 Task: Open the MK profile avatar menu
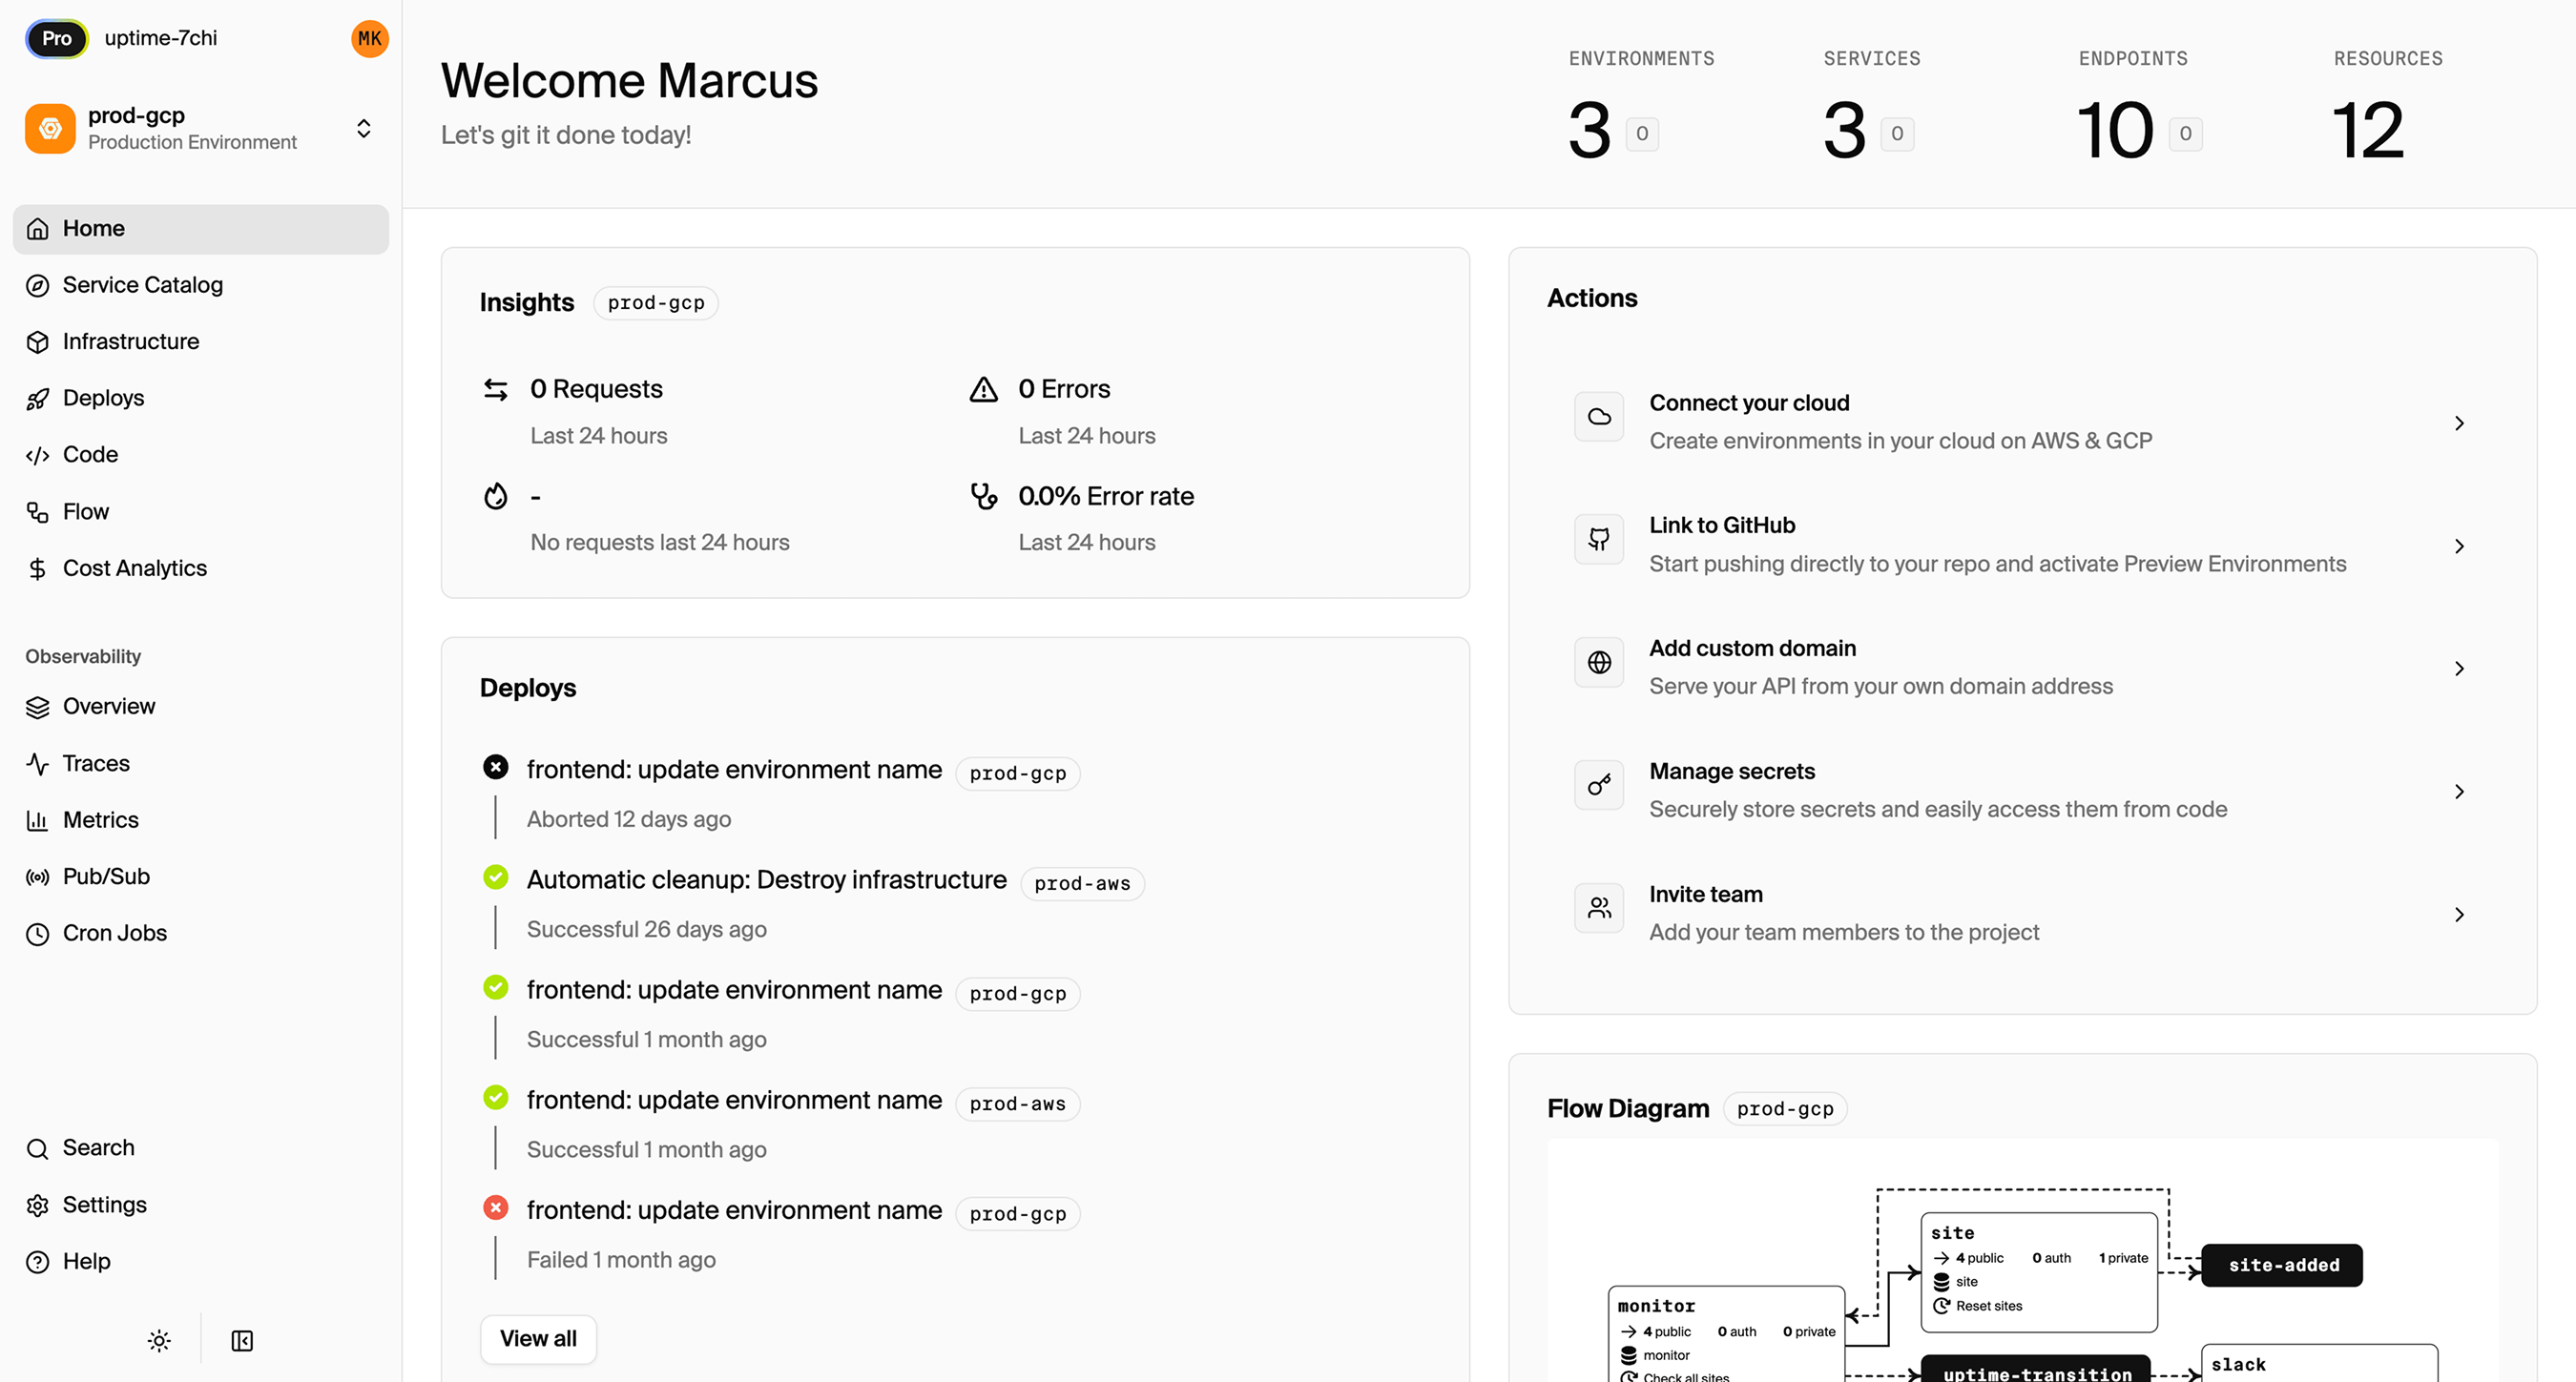(x=368, y=39)
